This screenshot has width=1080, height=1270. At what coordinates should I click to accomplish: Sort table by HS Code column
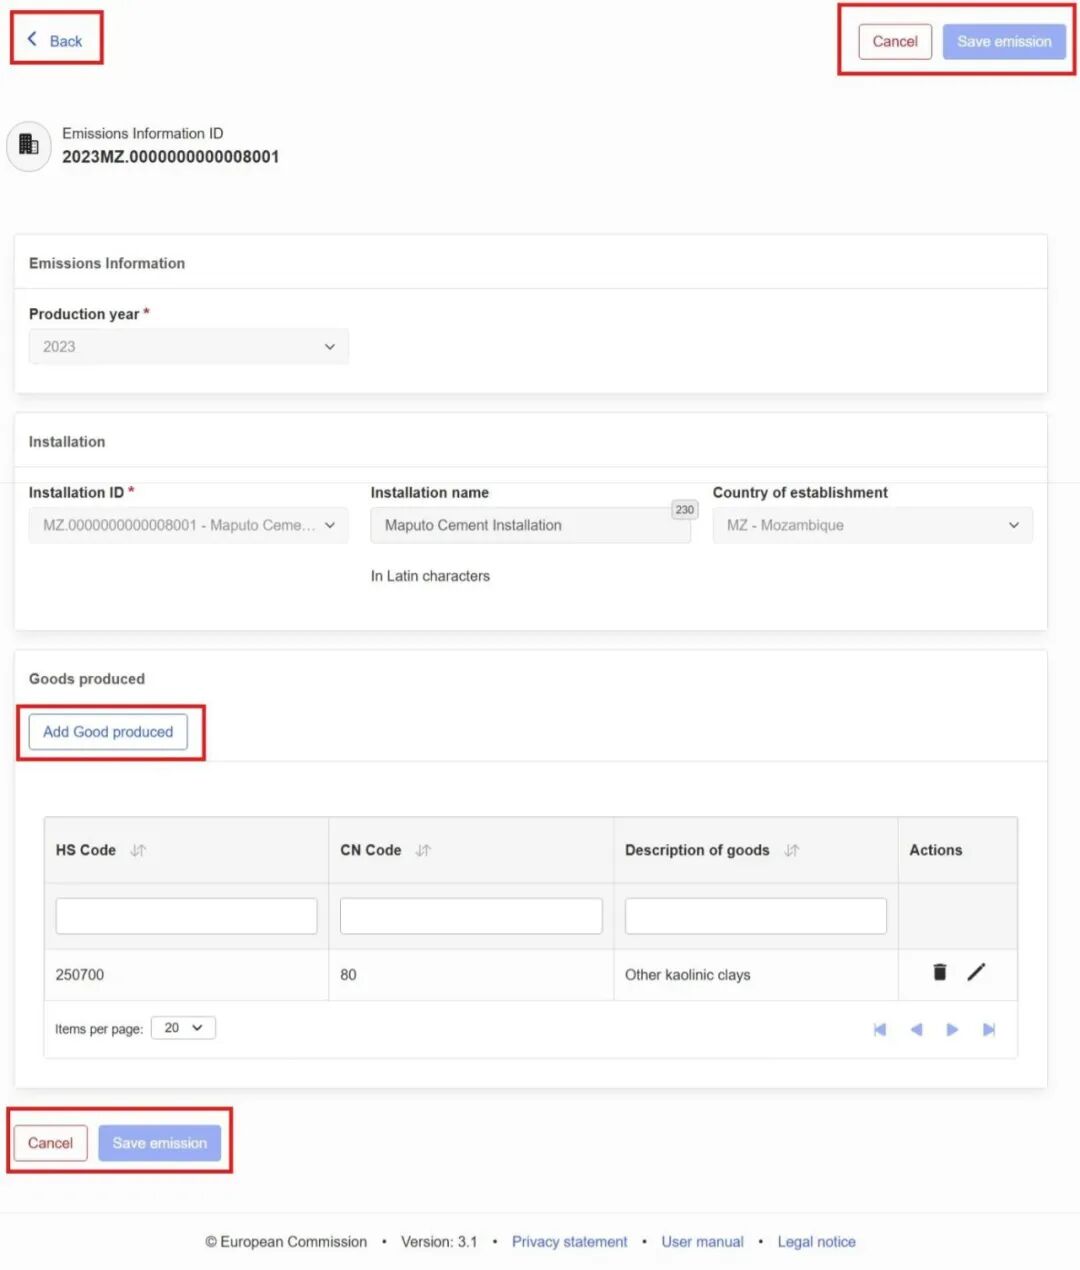(138, 850)
